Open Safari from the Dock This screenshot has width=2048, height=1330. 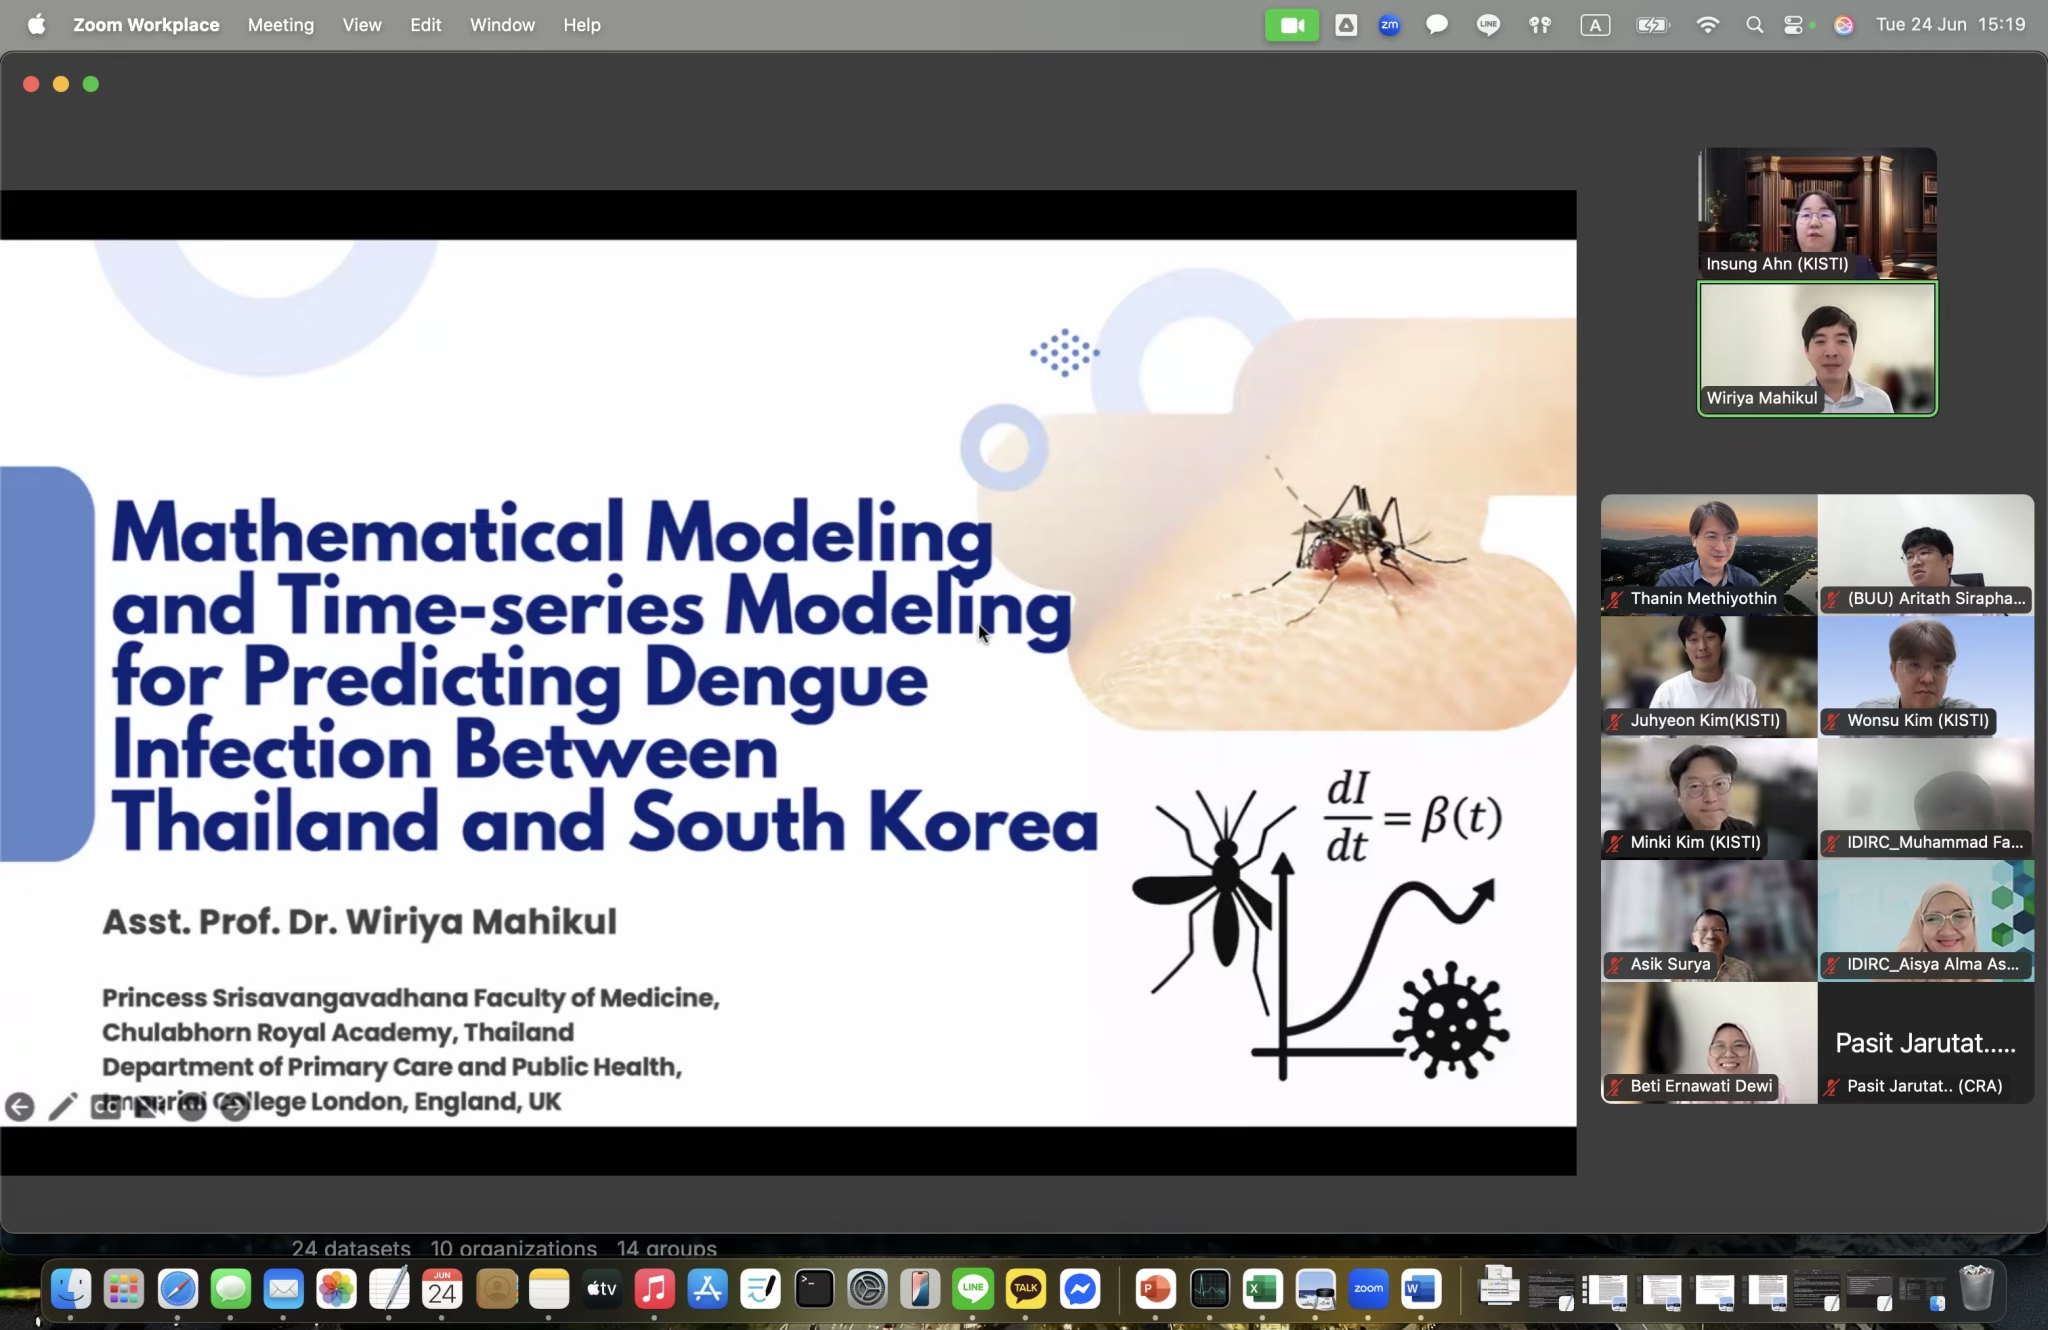(x=177, y=1289)
